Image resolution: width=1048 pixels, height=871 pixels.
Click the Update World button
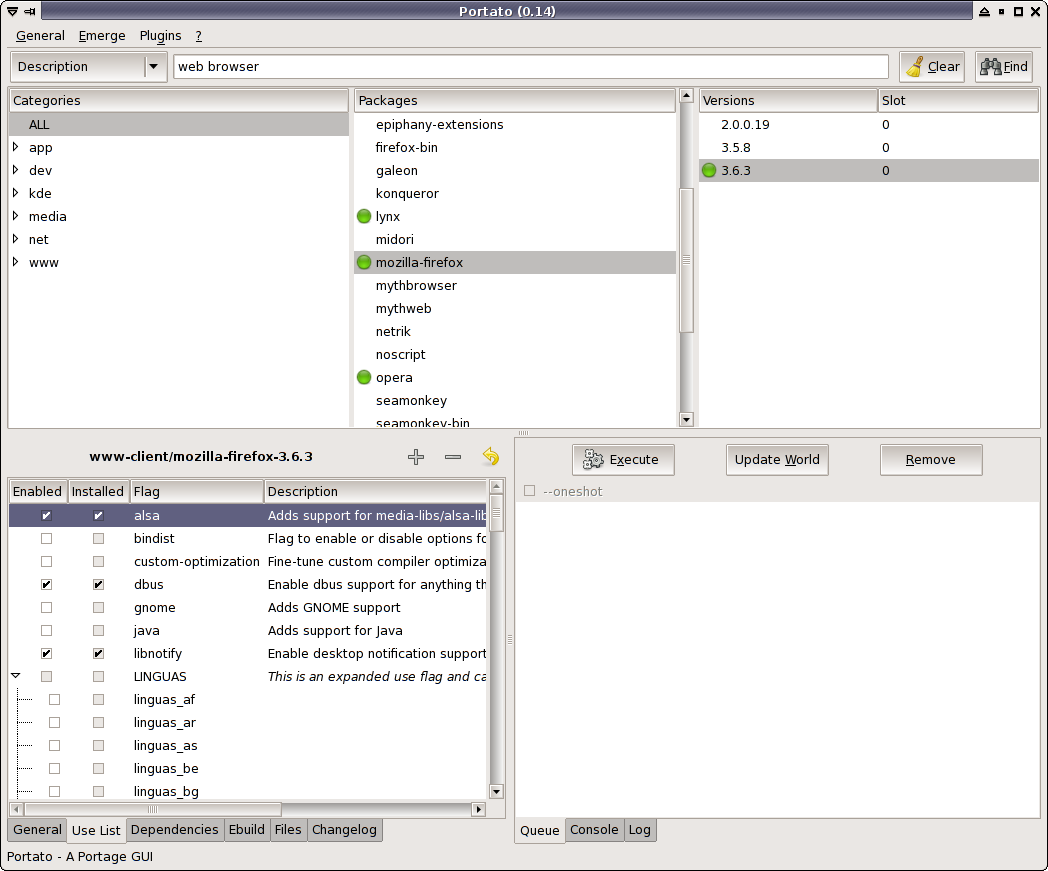[777, 460]
